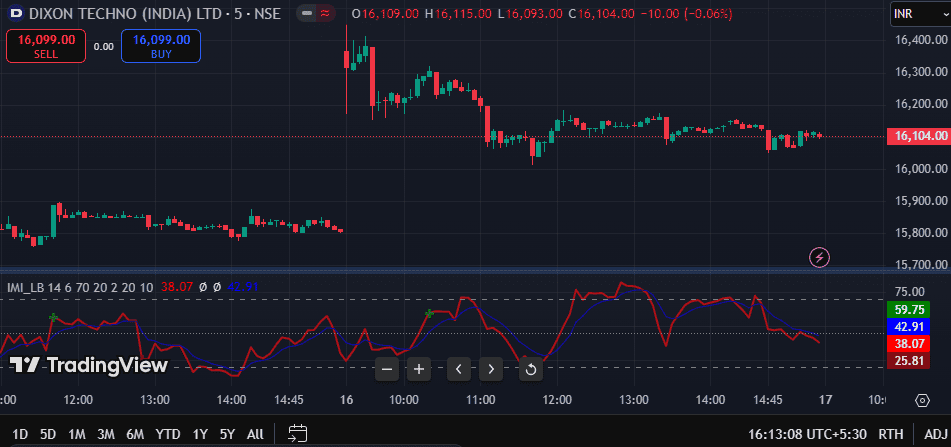
Task: Click the date label 17 on time axis
Action: (825, 400)
